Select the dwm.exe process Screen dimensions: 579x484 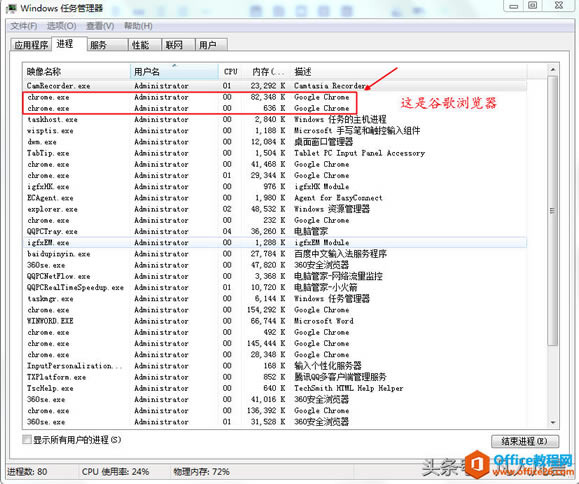275,142
